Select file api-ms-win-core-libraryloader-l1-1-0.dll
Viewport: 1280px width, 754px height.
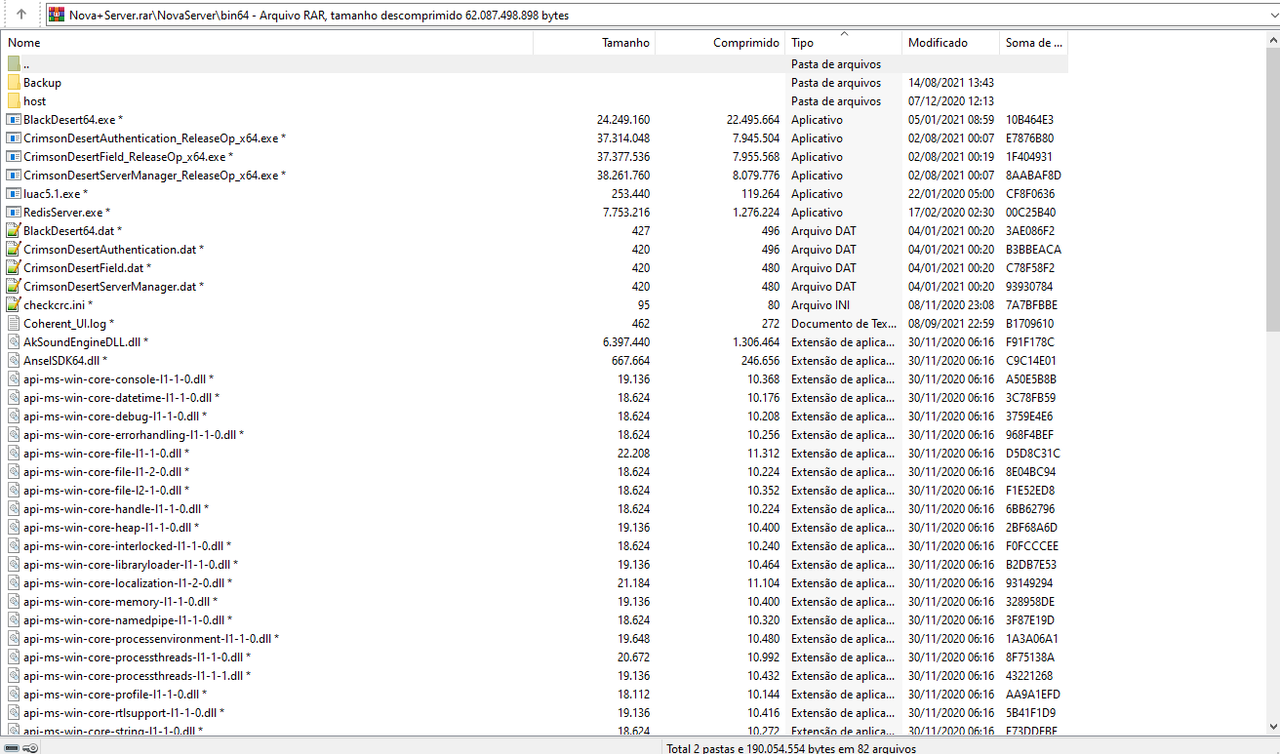[126, 564]
